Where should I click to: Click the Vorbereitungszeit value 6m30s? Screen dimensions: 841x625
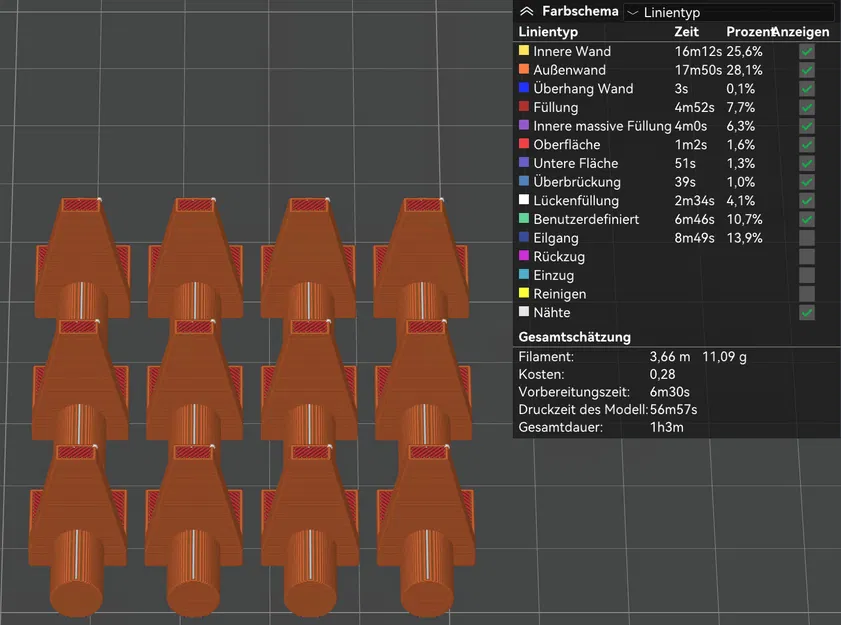tap(669, 392)
